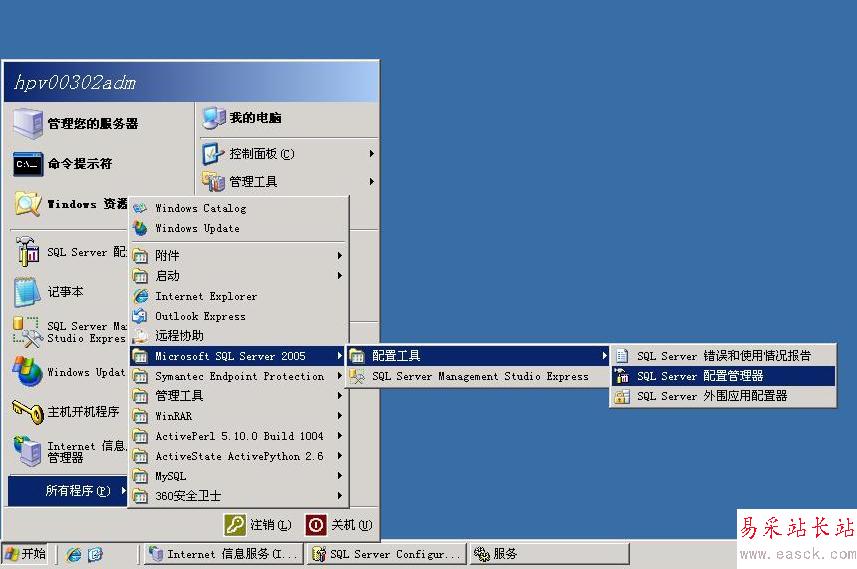Click the Manage Your Server icon
The image size is (857, 569).
point(28,124)
